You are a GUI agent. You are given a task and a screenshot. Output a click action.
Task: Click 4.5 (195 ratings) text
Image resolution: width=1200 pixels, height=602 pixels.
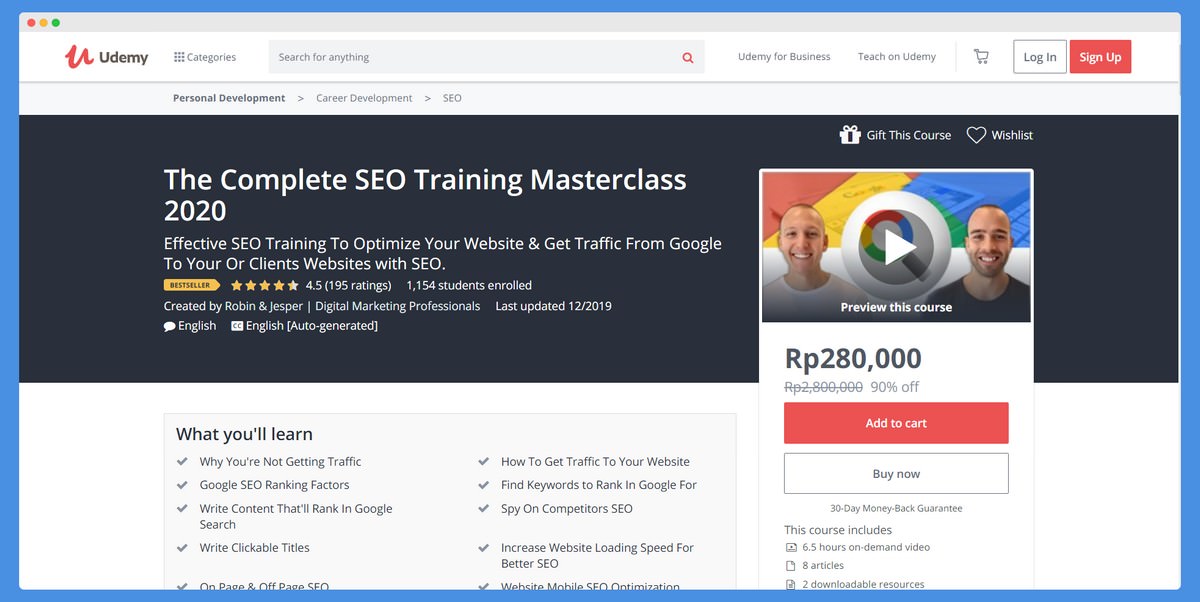(348, 285)
